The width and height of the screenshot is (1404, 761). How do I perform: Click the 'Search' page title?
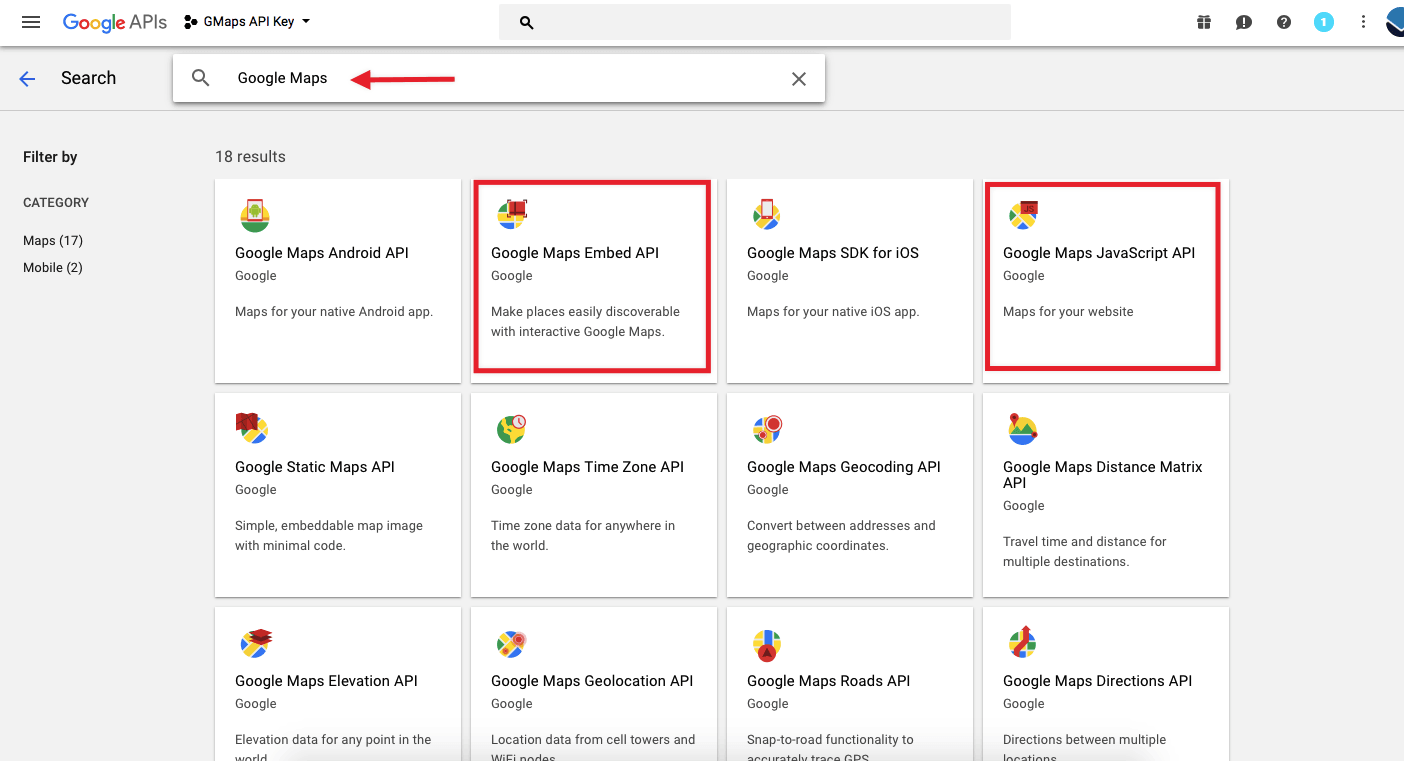point(88,78)
